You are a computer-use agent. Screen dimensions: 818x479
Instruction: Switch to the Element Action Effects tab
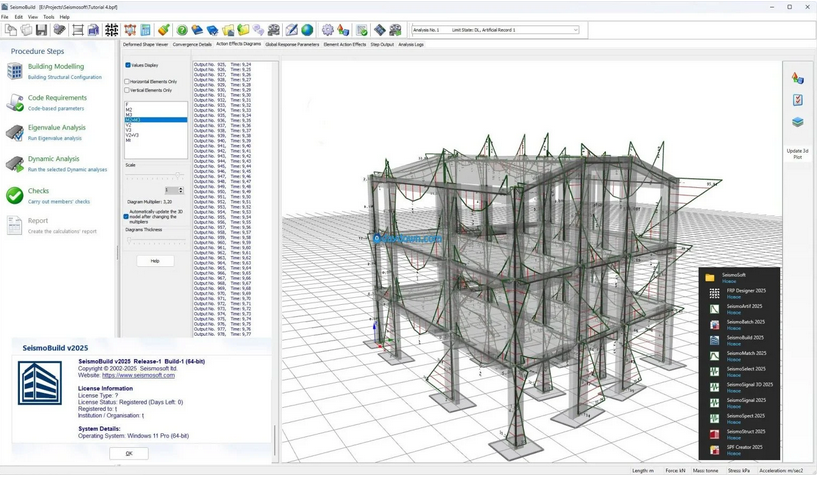(x=345, y=44)
